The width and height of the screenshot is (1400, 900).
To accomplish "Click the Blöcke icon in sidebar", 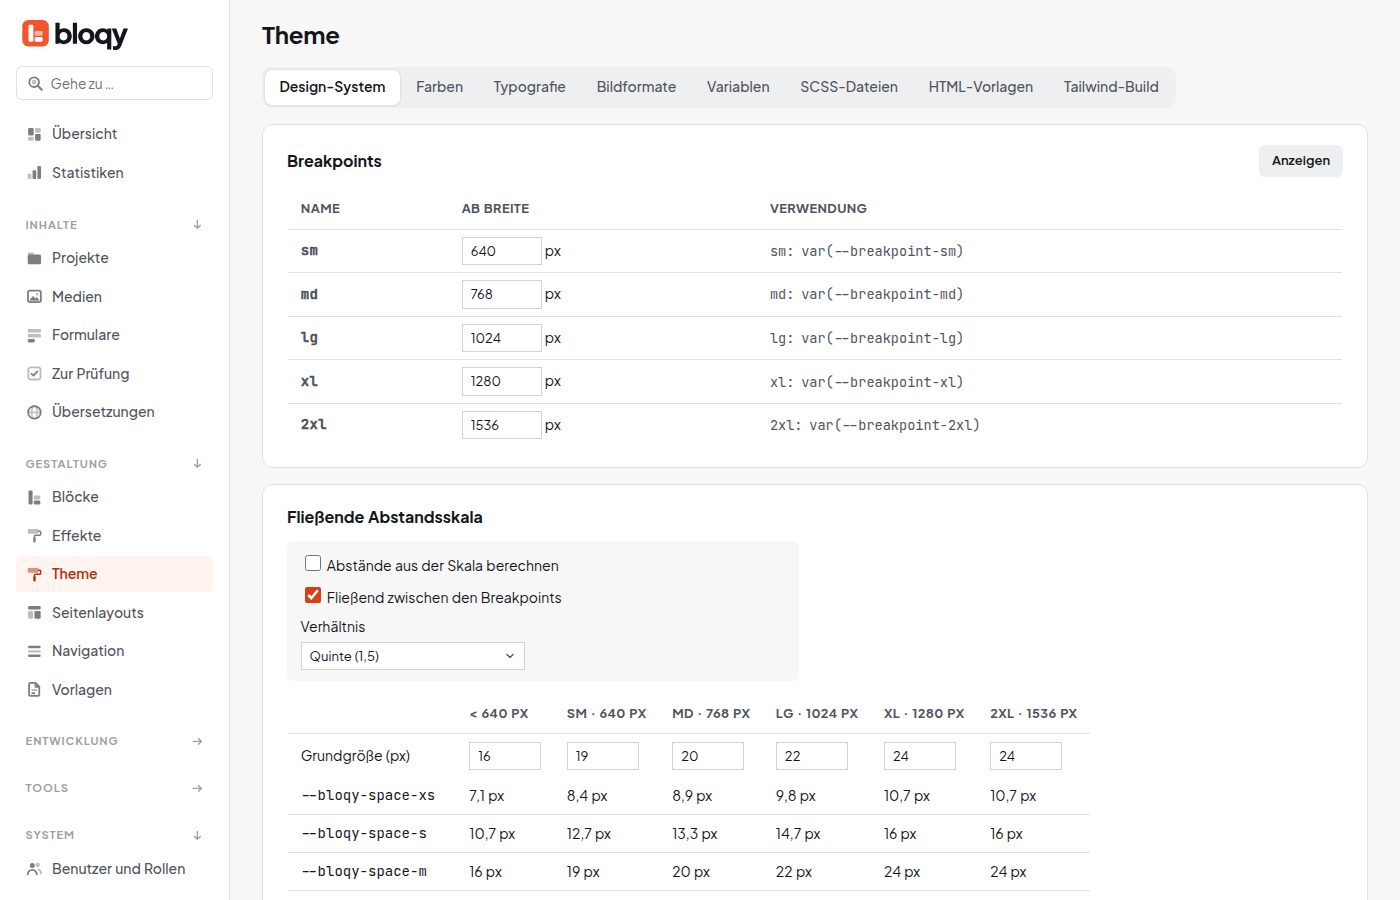I will tap(34, 497).
